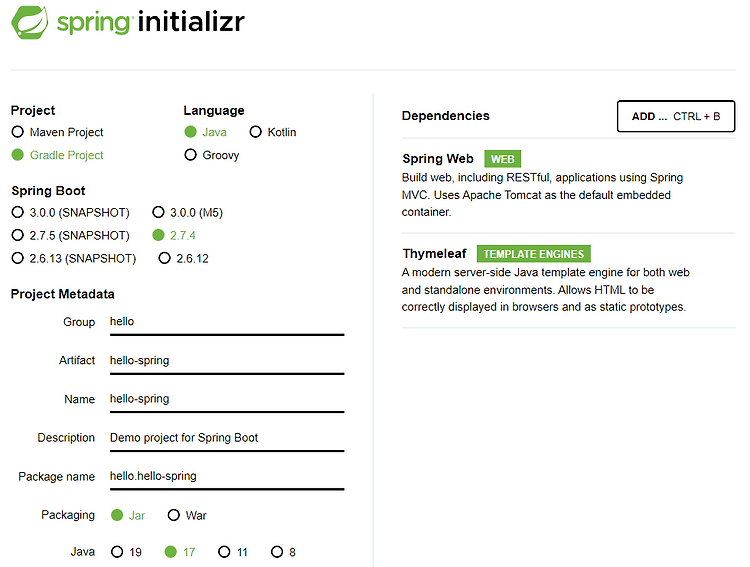Screen dimensions: 750x567
Task: Edit the Package name field
Action: click(227, 478)
